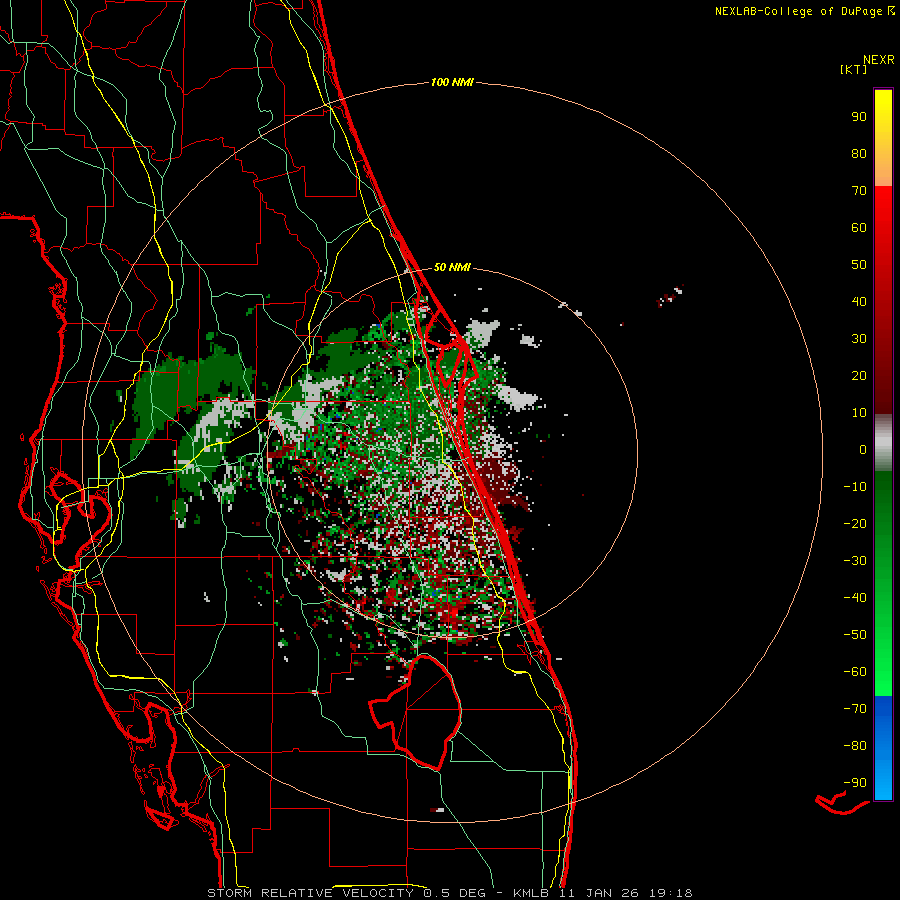This screenshot has width=900, height=900.
Task: Click the '100 NMI' range ring label
Action: pyautogui.click(x=452, y=83)
